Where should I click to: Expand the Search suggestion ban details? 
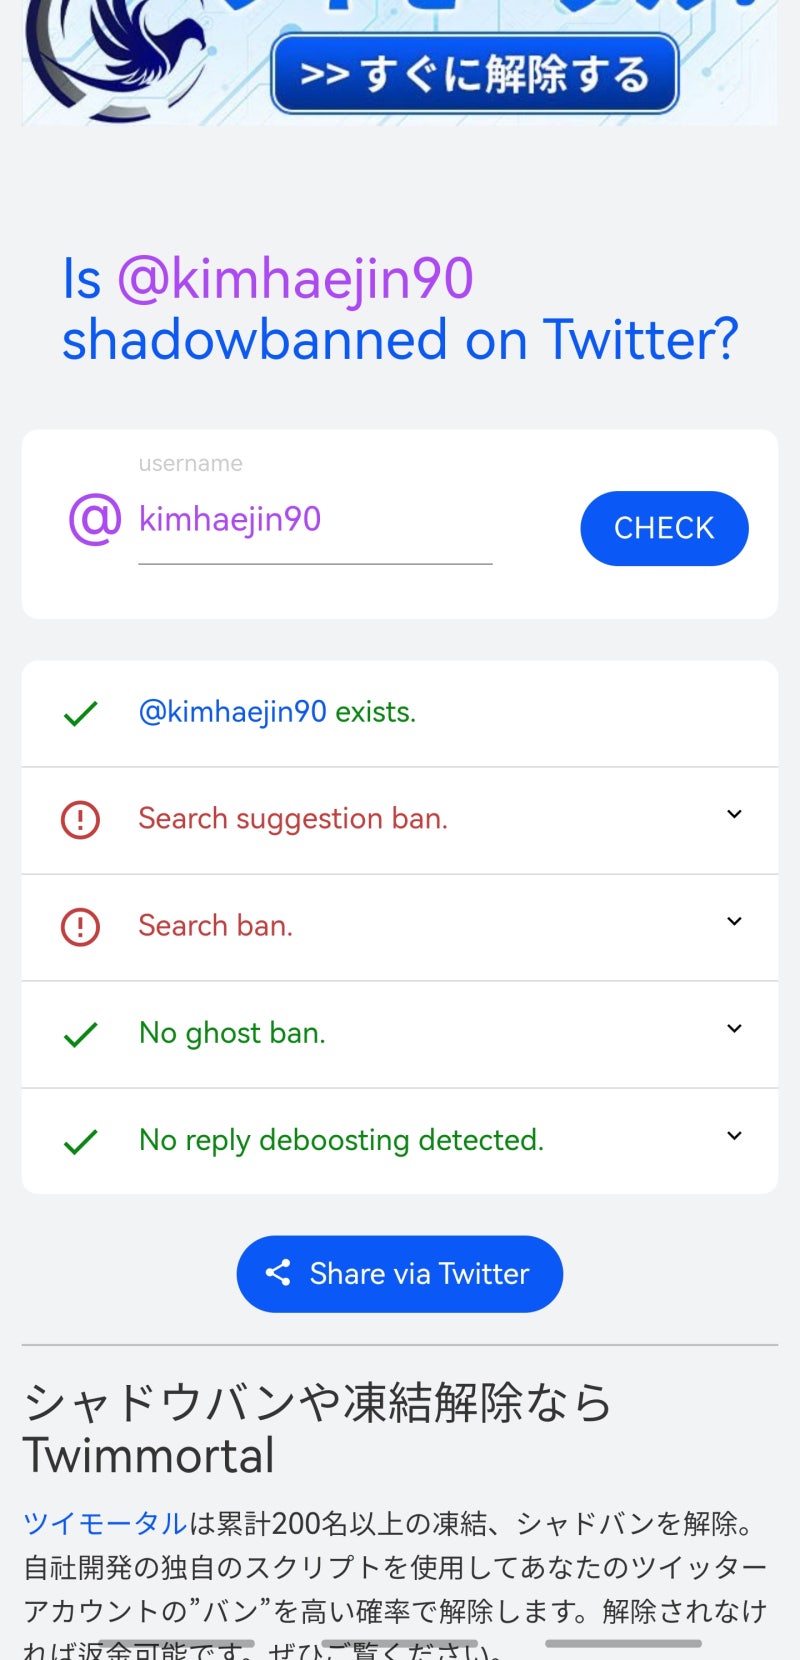click(734, 814)
